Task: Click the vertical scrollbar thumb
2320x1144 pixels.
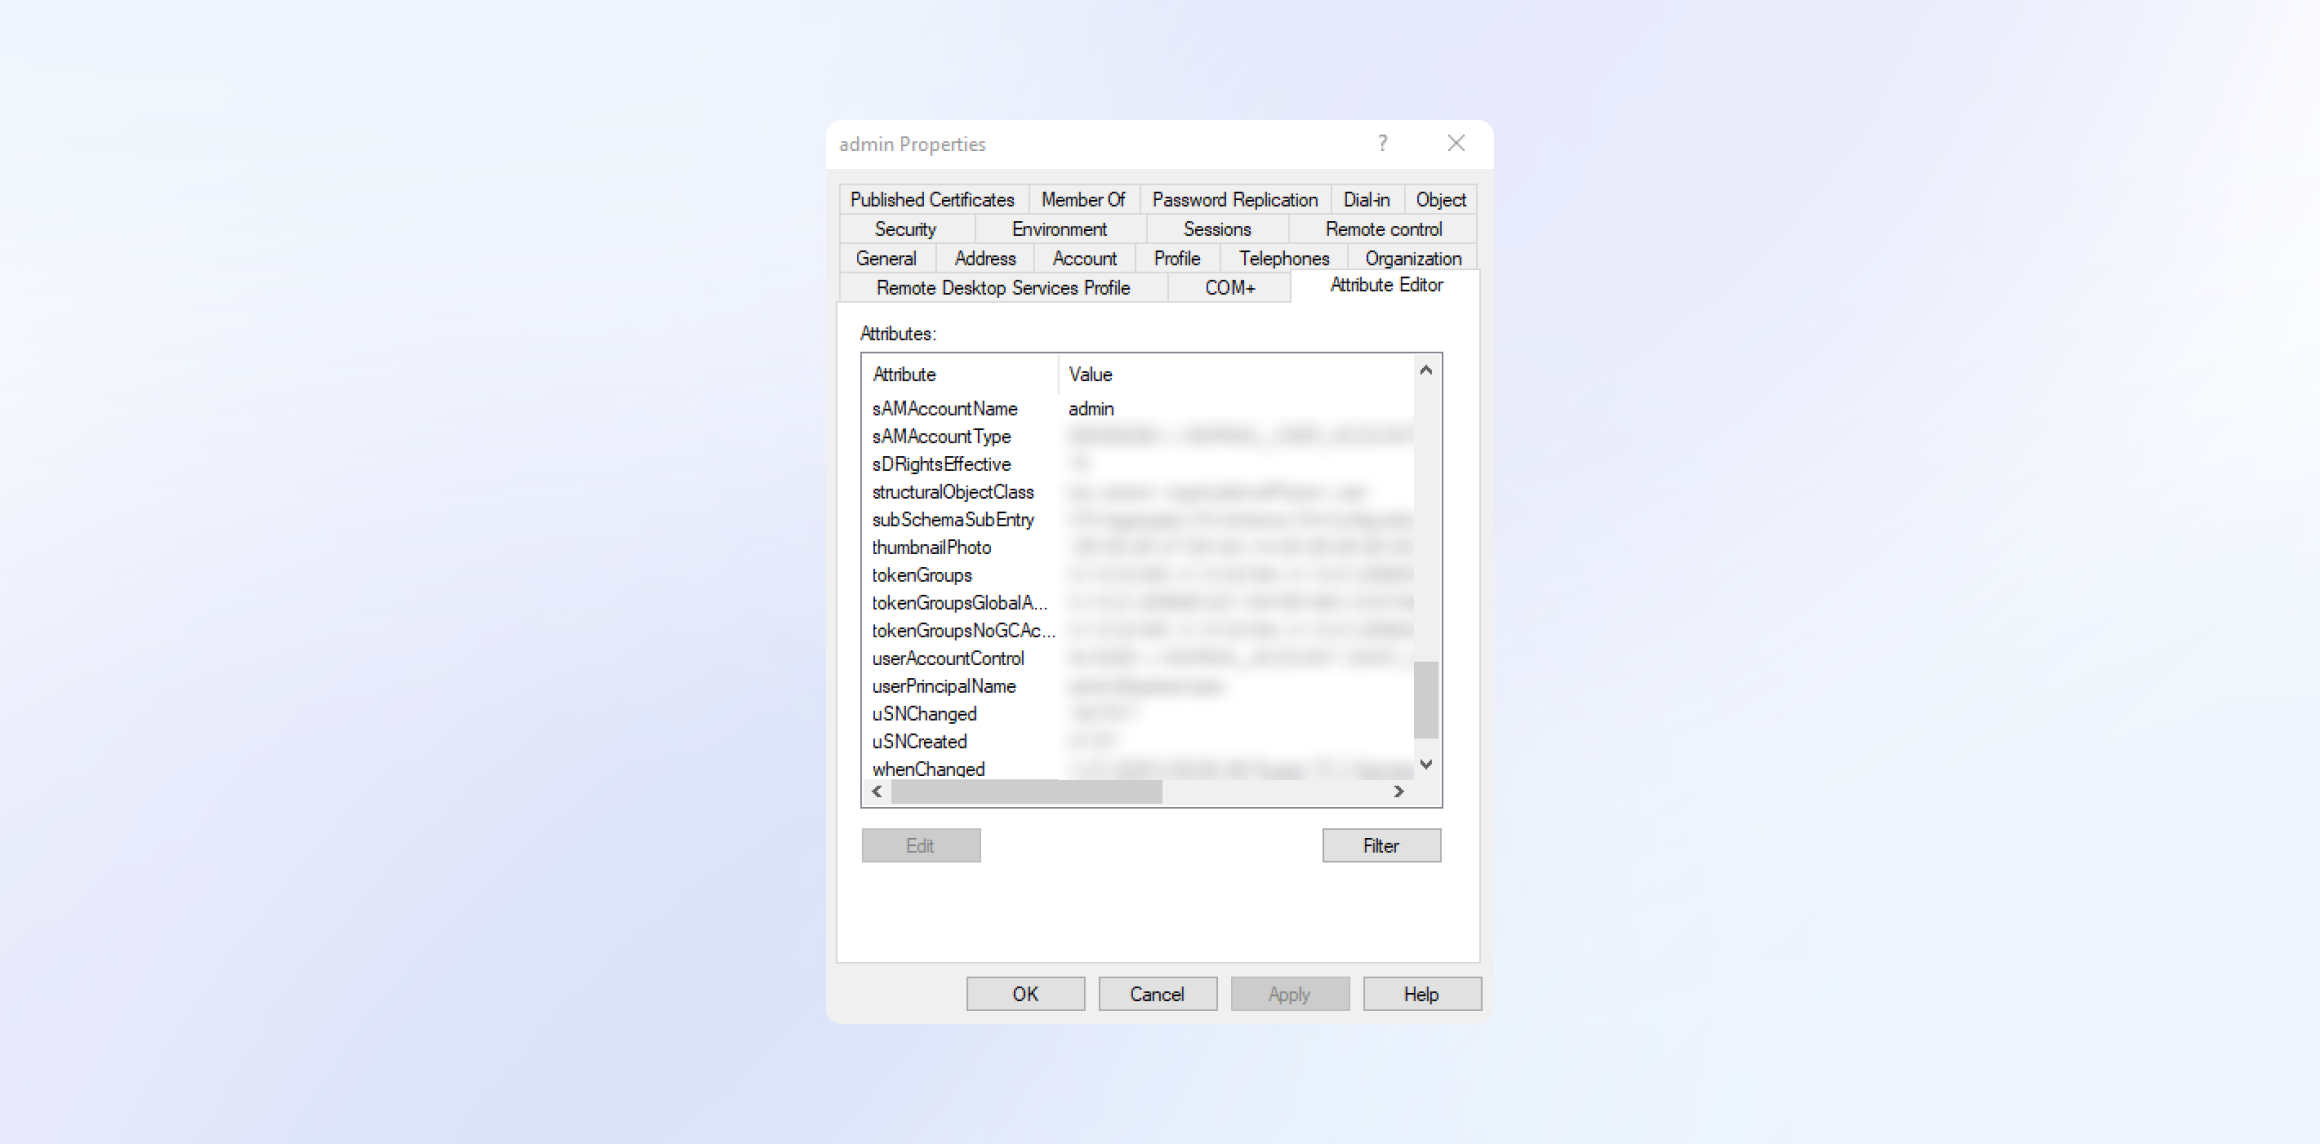Action: tap(1426, 699)
